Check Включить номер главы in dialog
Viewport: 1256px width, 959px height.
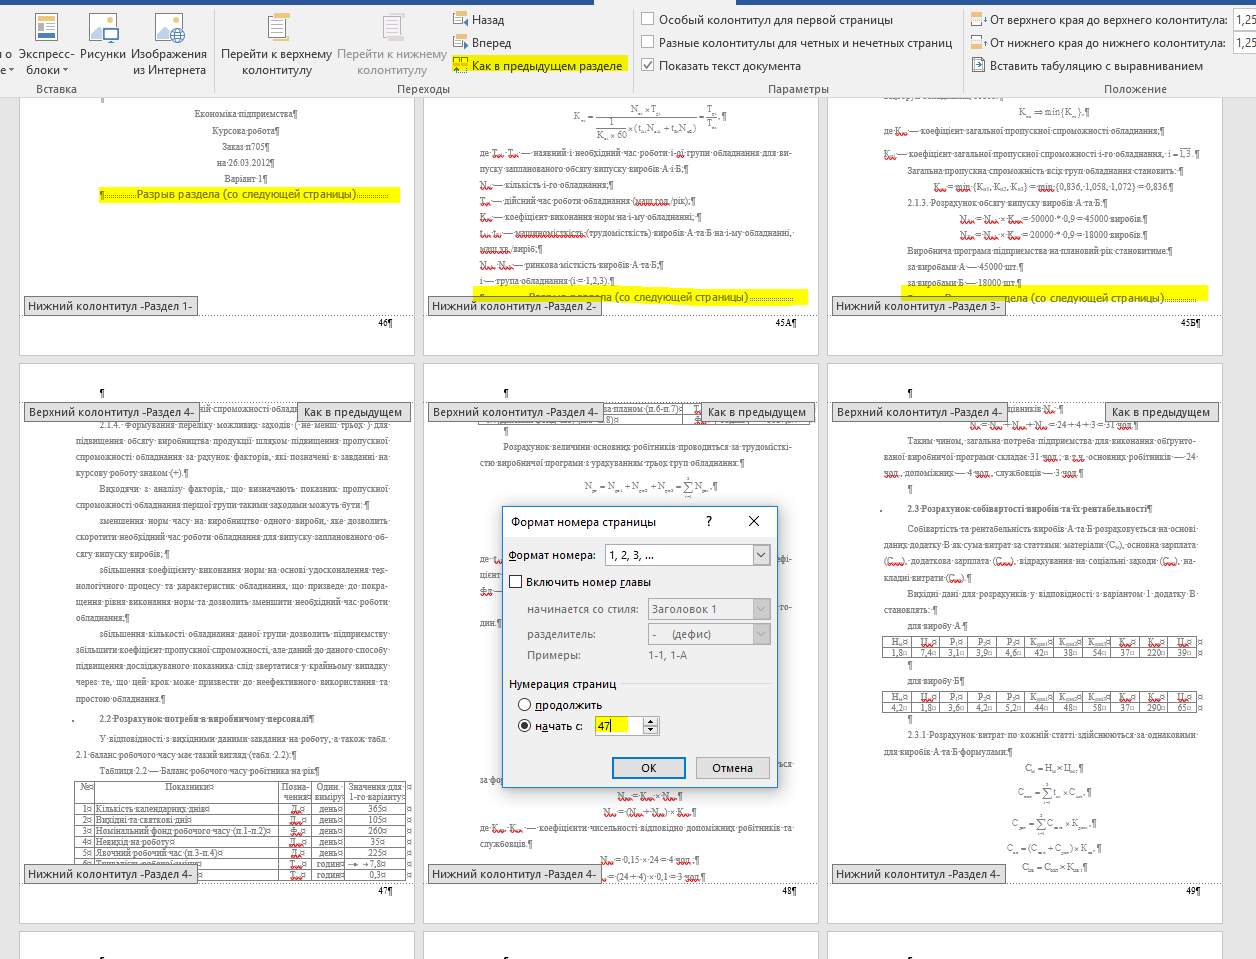tap(516, 582)
